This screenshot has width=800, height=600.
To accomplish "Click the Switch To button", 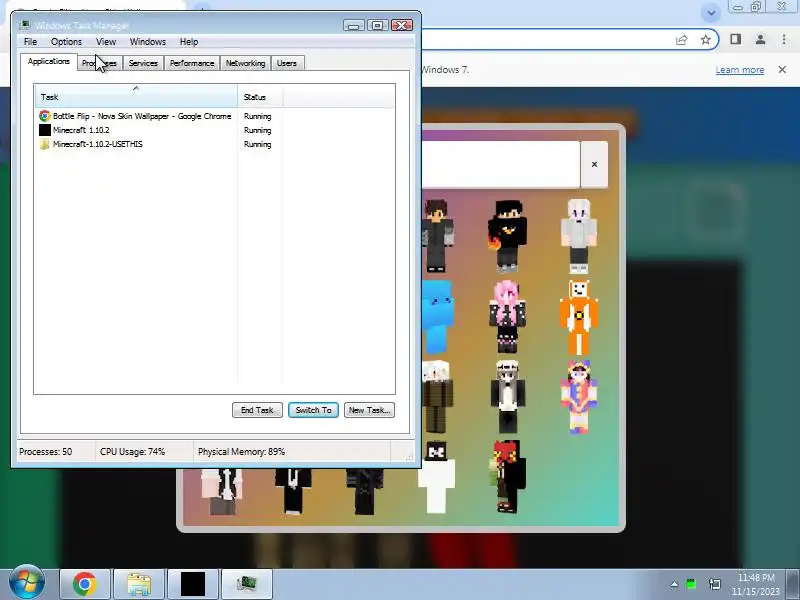I will point(313,410).
